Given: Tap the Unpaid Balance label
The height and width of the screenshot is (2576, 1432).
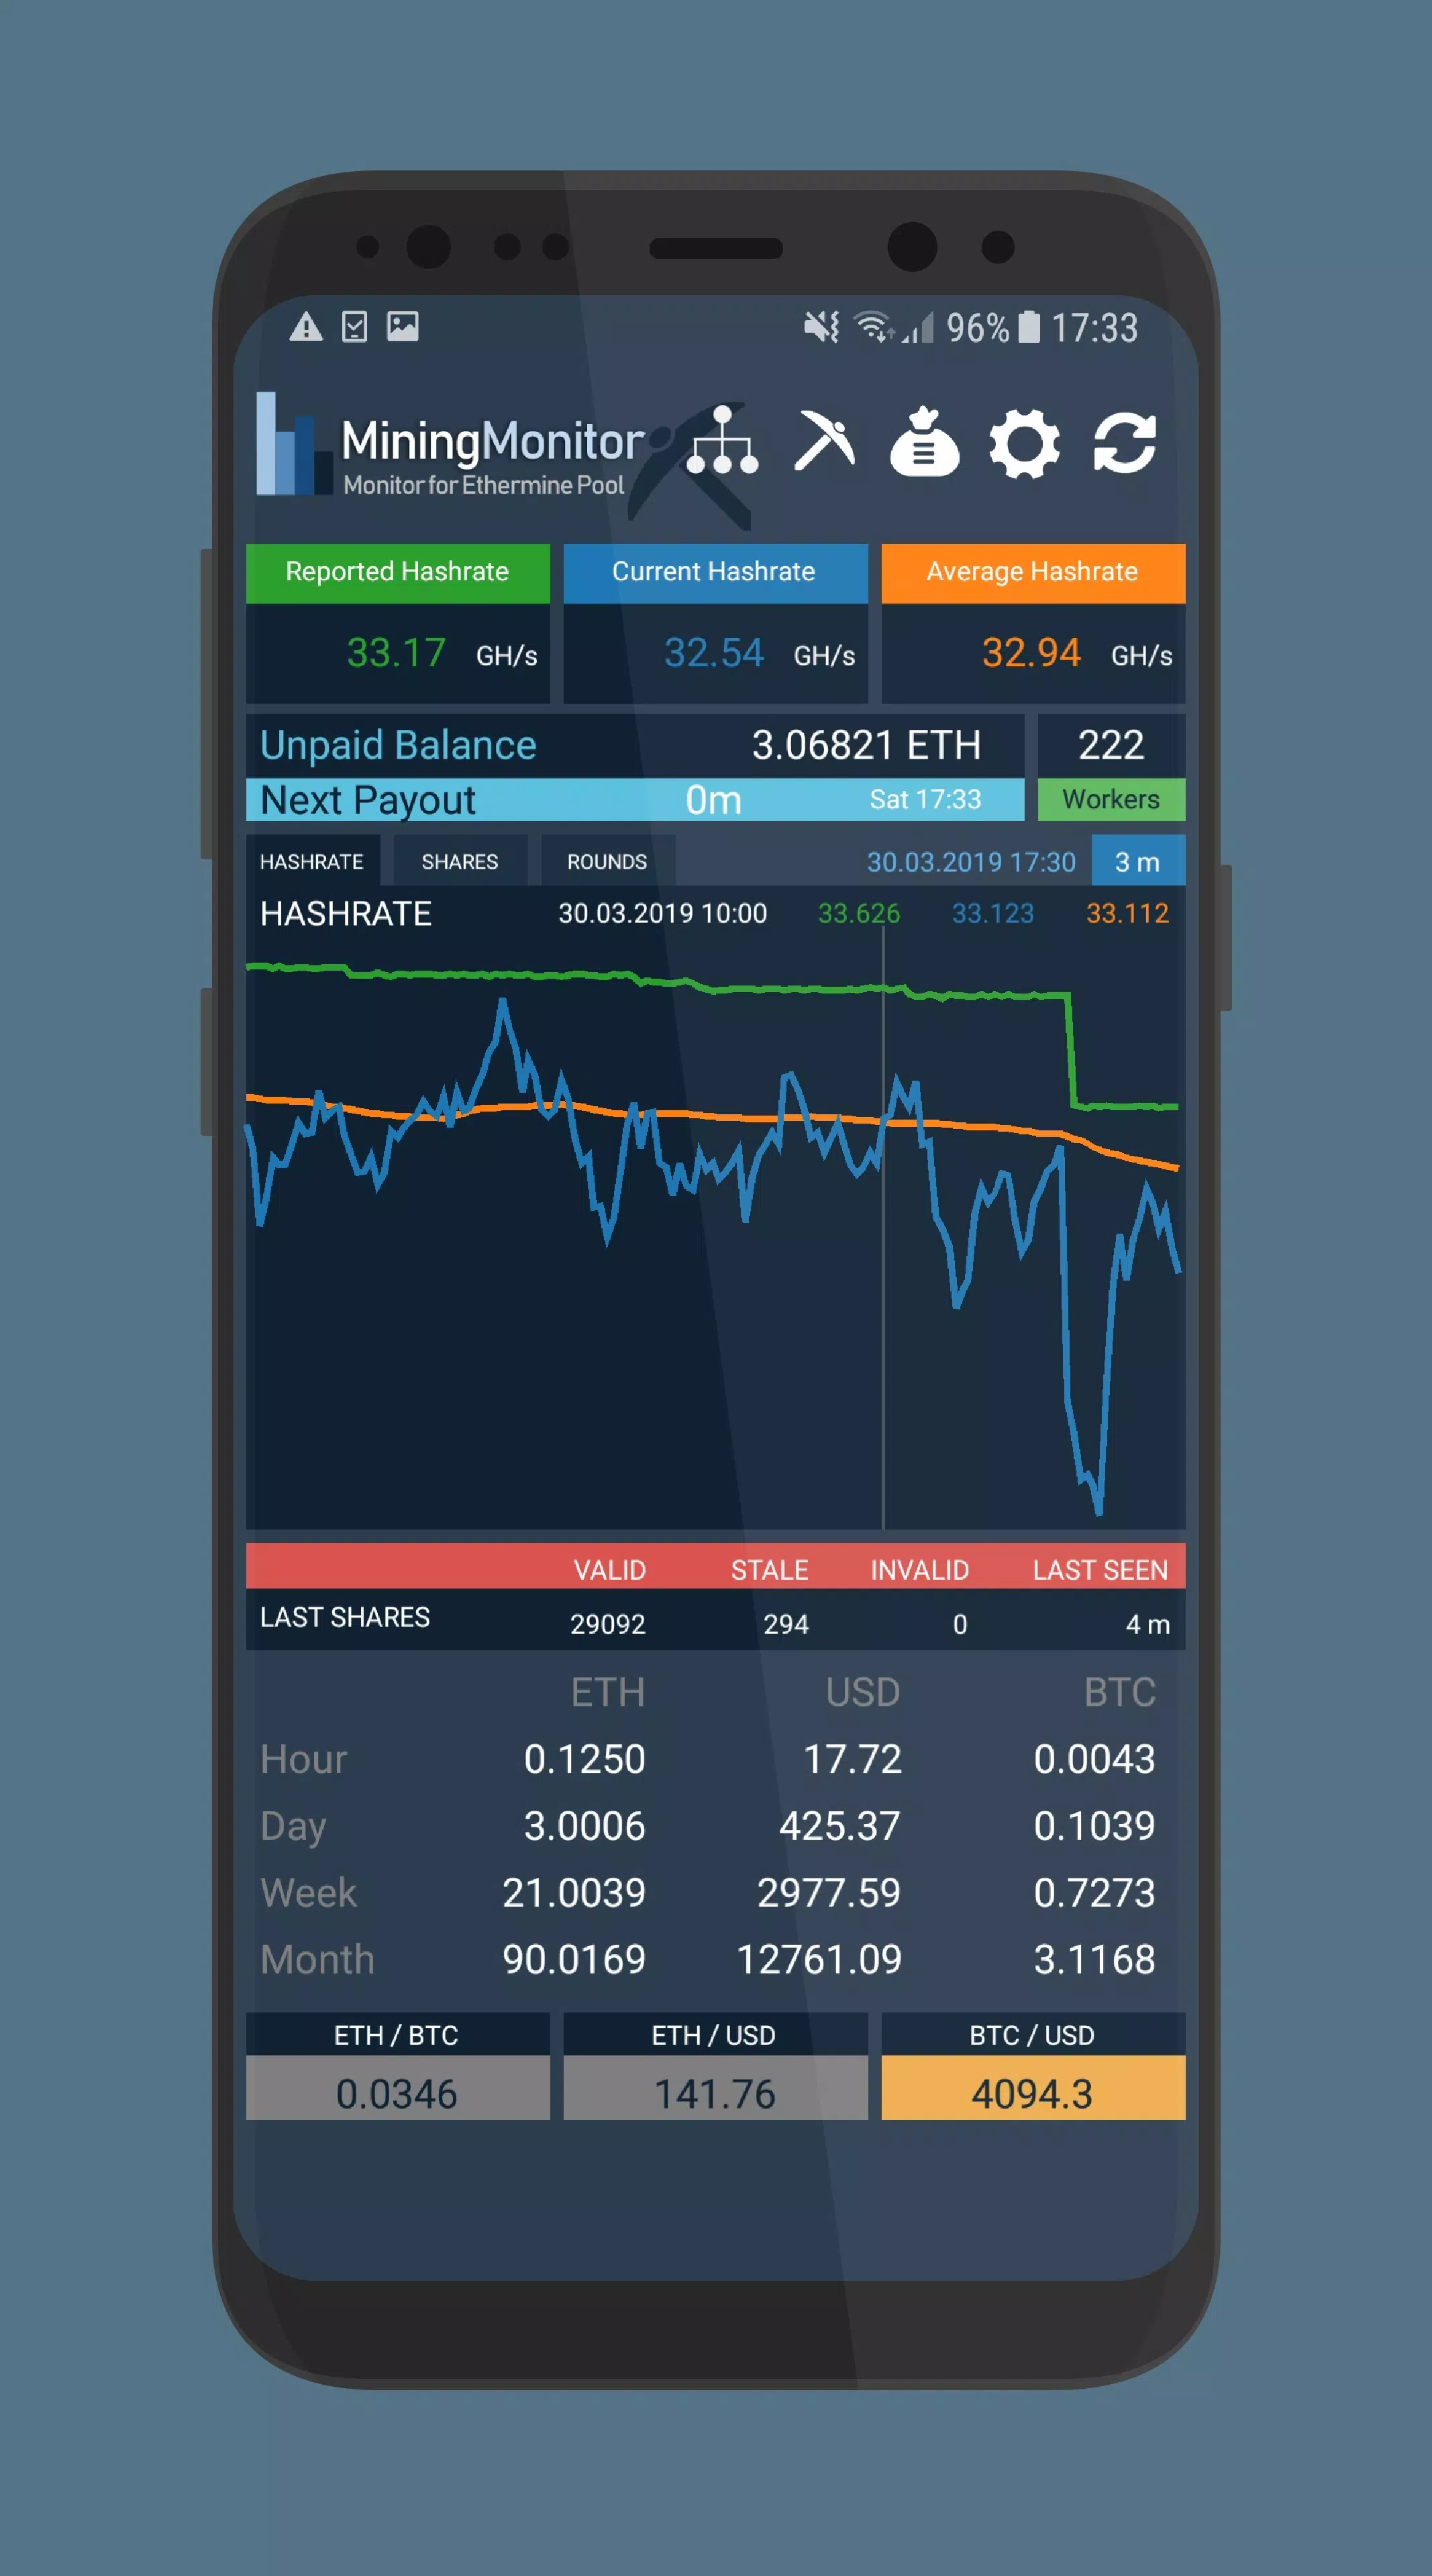Looking at the screenshot, I should click(x=398, y=745).
